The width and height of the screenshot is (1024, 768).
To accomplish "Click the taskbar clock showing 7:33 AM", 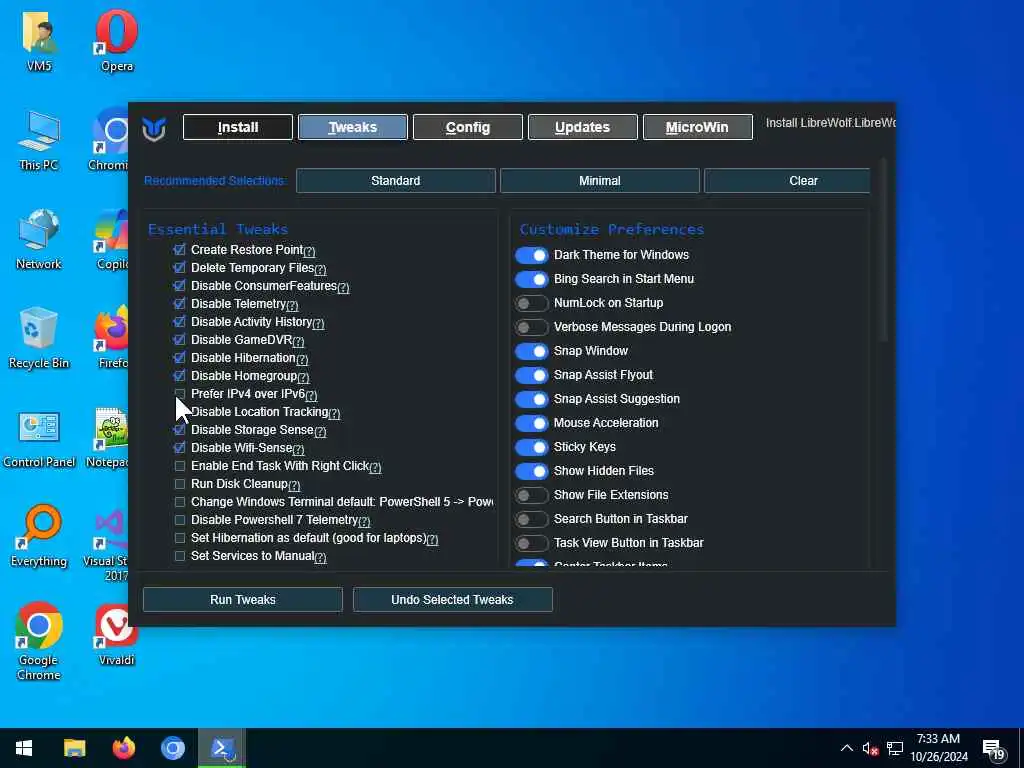I will [939, 748].
